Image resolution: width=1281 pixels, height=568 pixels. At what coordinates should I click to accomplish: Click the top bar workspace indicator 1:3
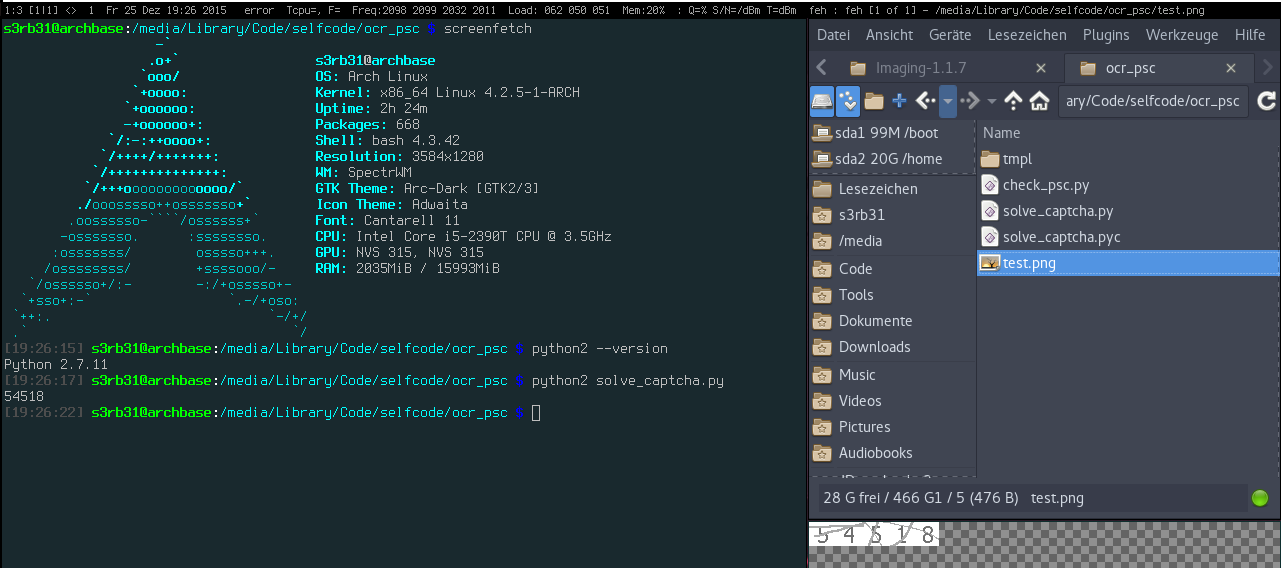[x=14, y=9]
